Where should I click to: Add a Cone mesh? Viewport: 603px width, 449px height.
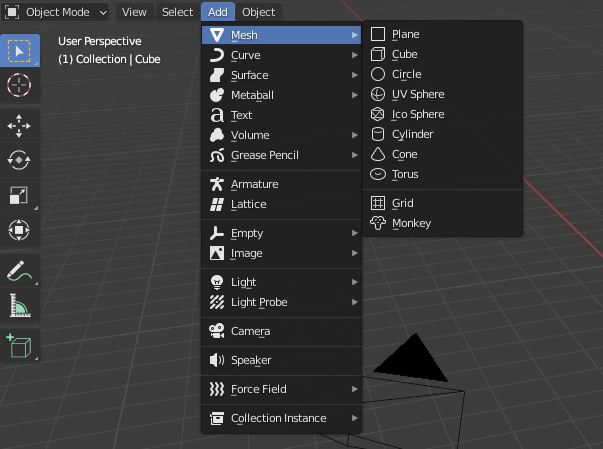[x=443, y=154]
